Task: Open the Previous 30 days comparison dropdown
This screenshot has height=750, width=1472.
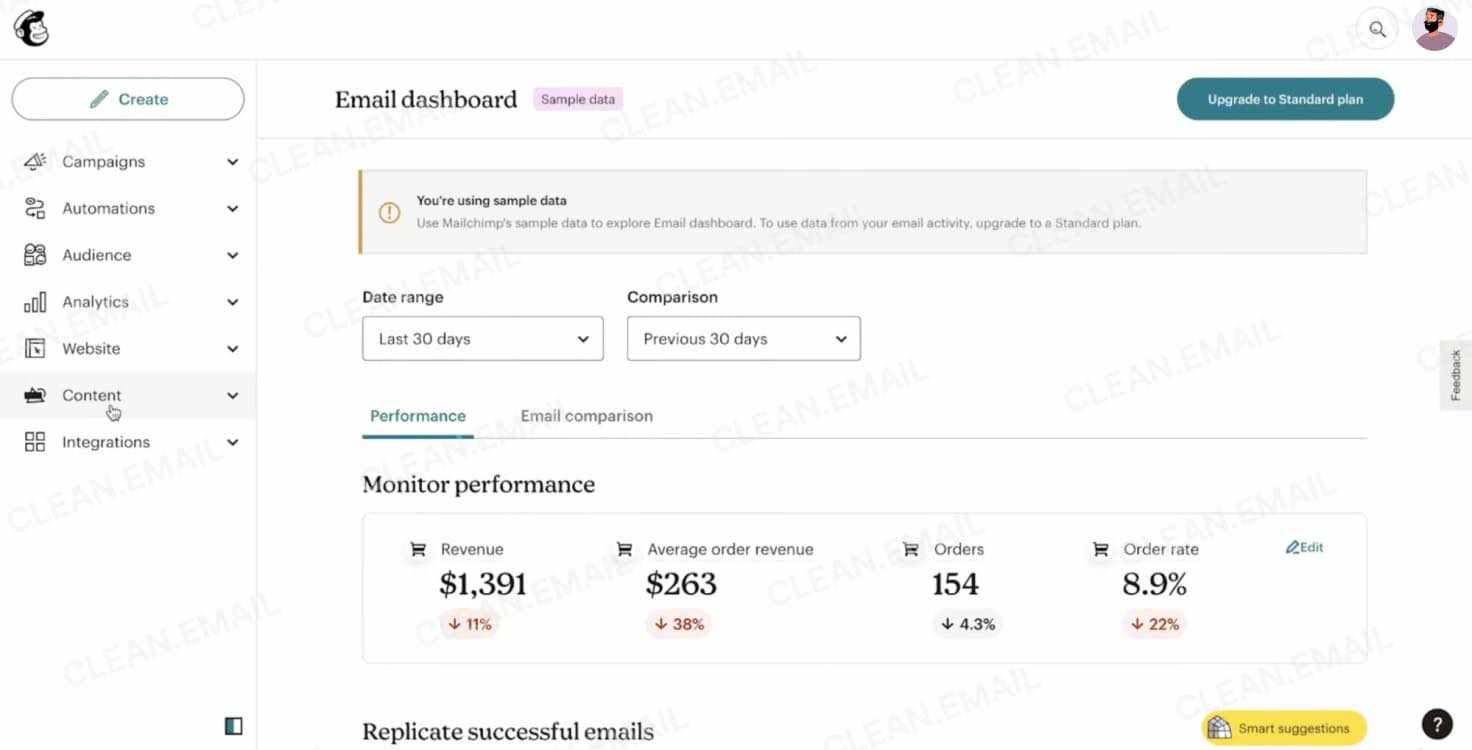Action: pos(743,338)
